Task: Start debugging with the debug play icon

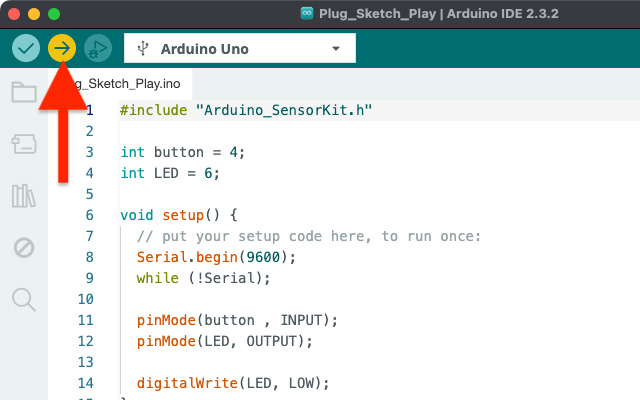Action: [97, 48]
